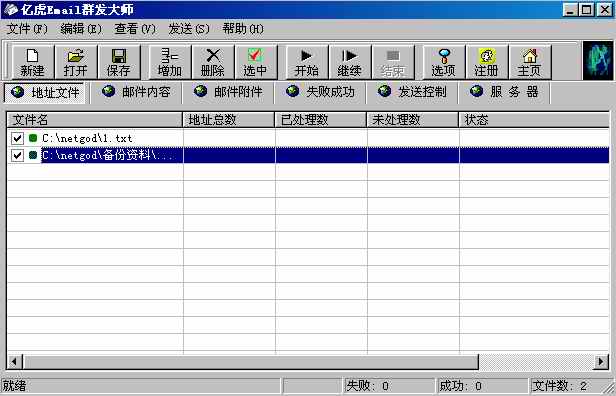Switch to the 邮件内容 tab
This screenshot has height=396, width=616.
click(x=136, y=92)
